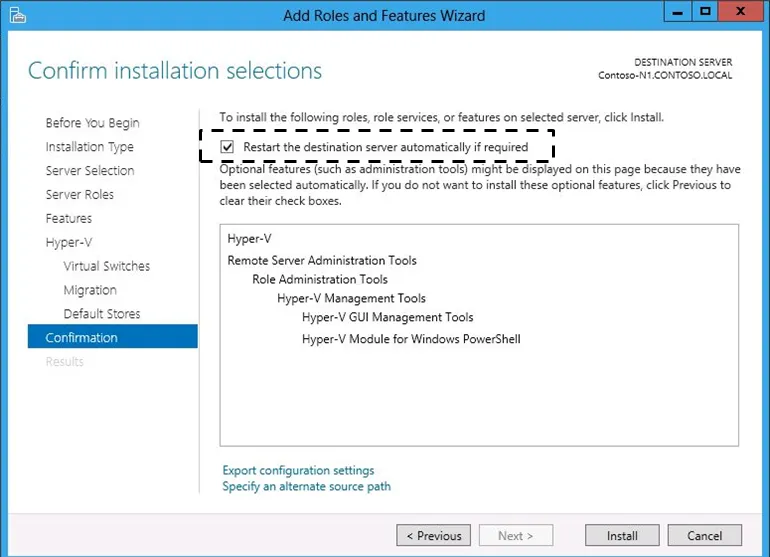Minimize the wizard window
The image size is (770, 557).
tap(678, 11)
